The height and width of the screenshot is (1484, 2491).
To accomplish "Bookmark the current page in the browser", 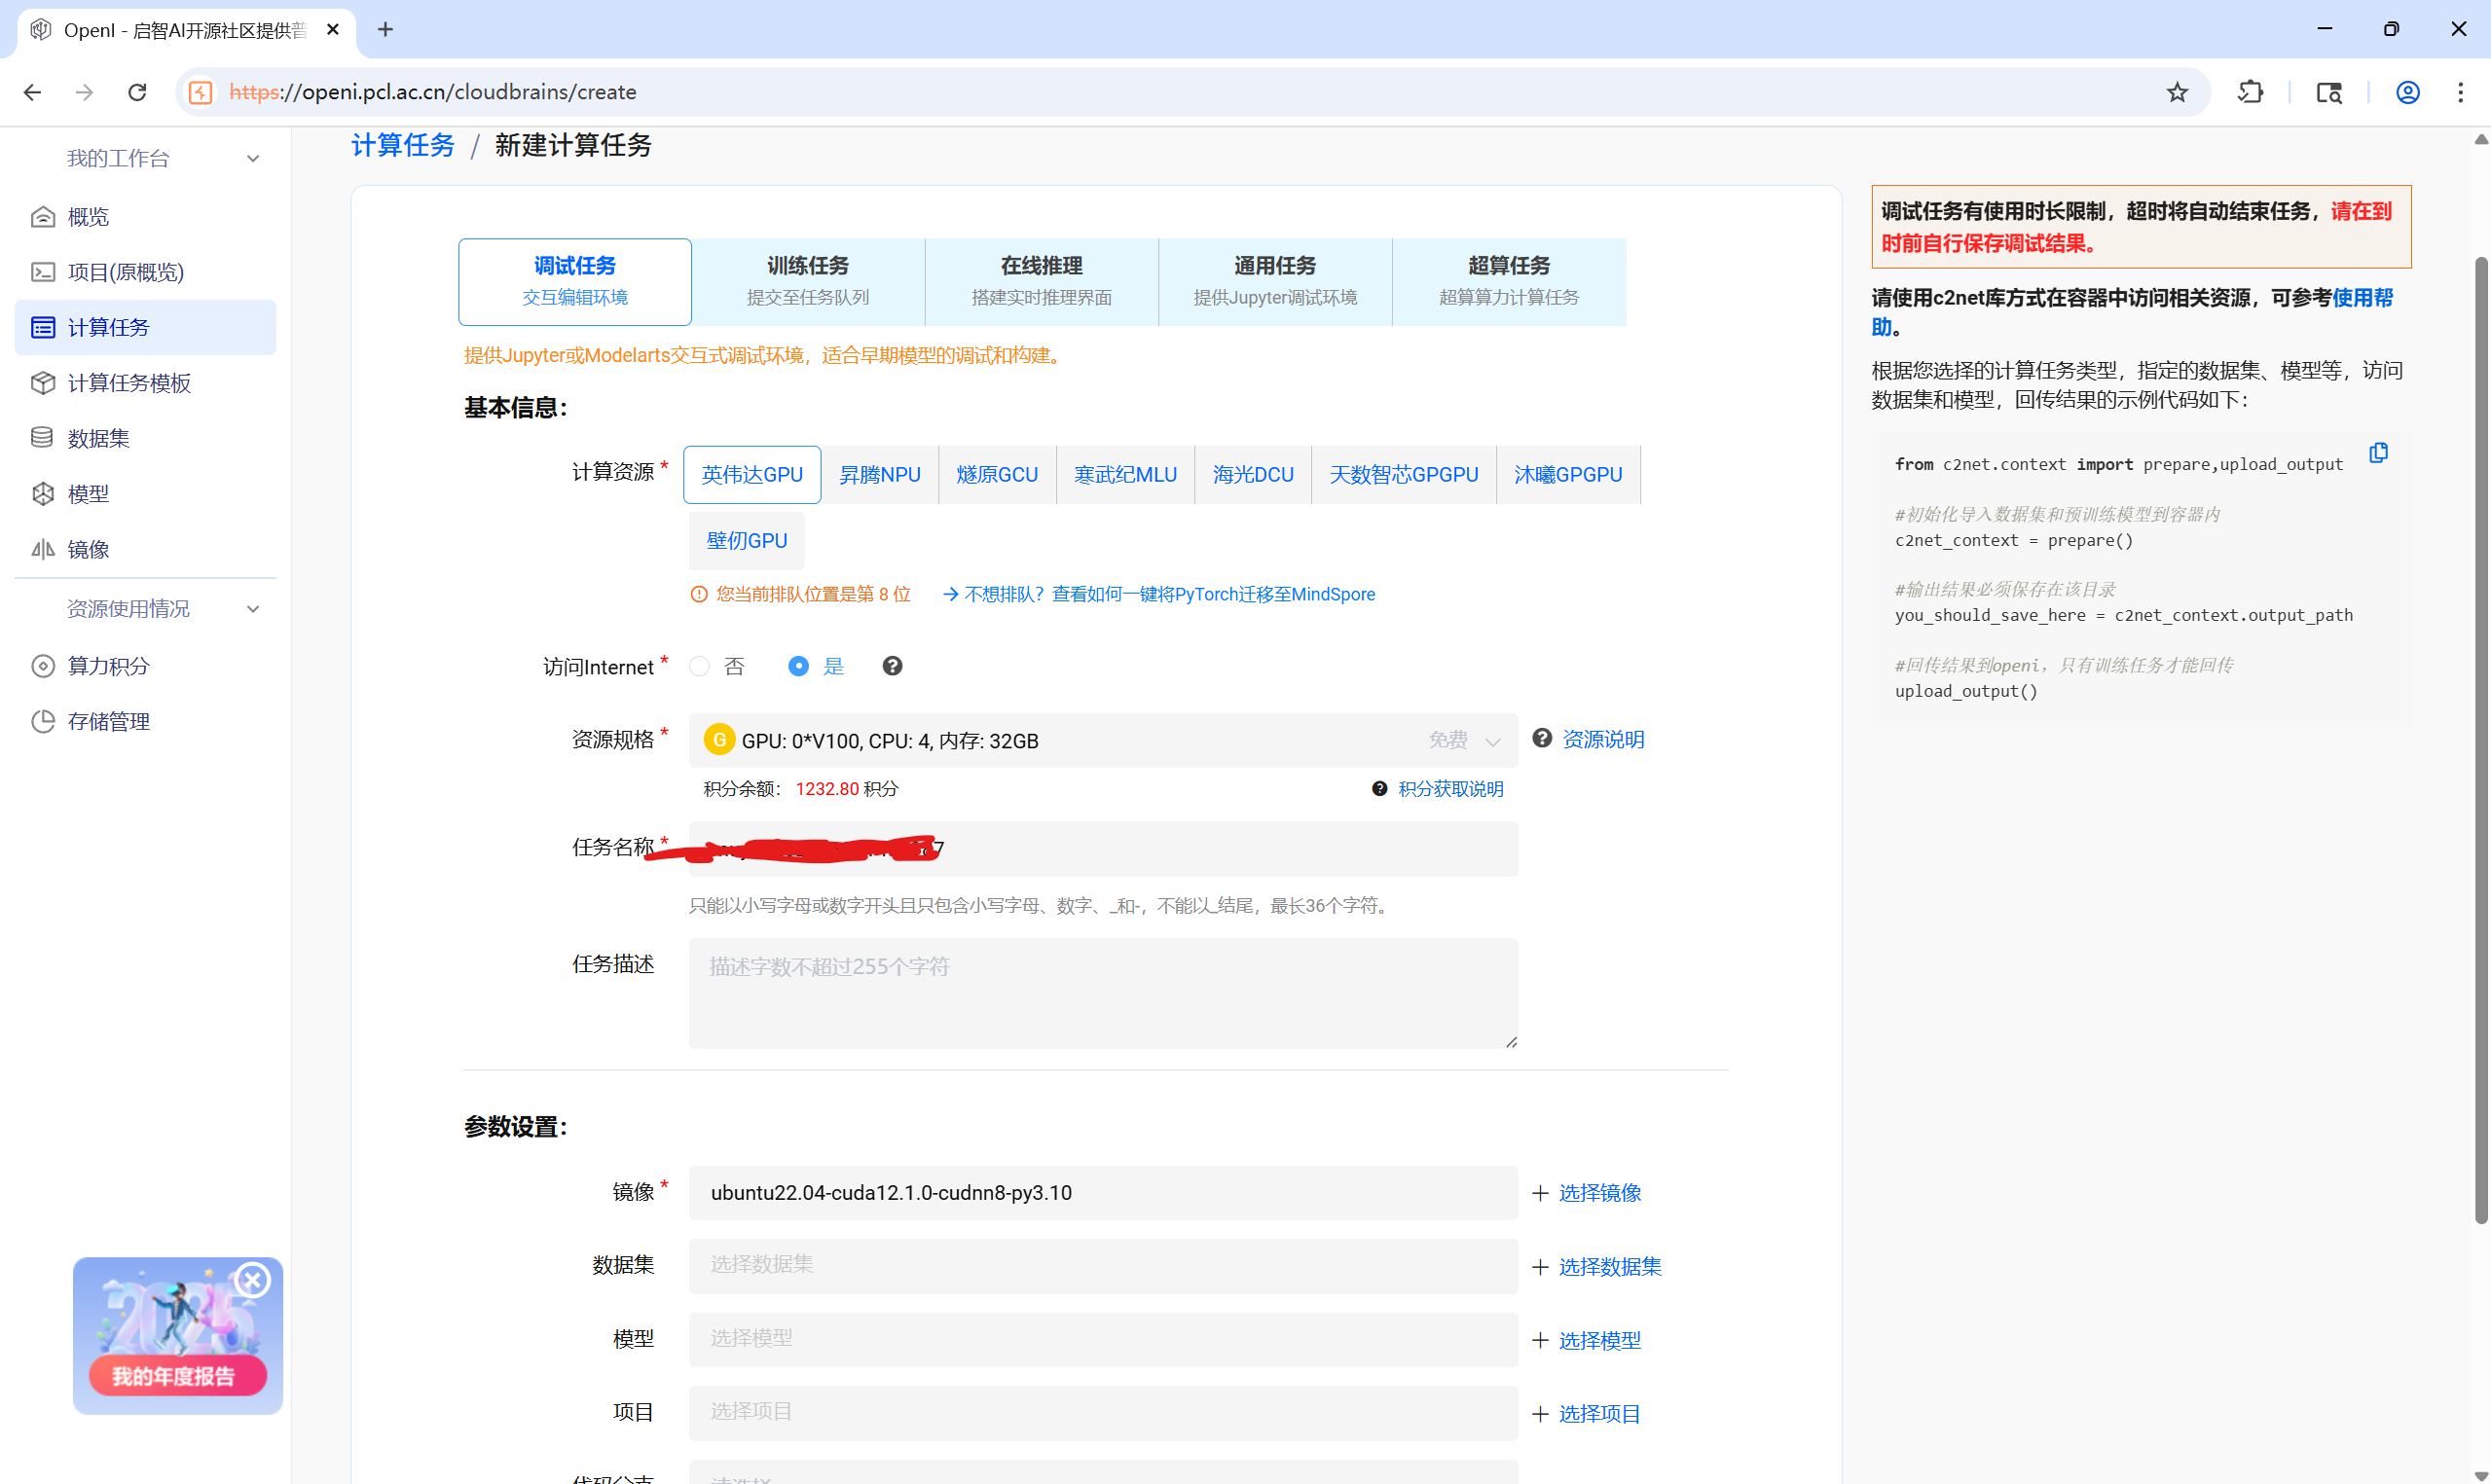I will [2177, 91].
